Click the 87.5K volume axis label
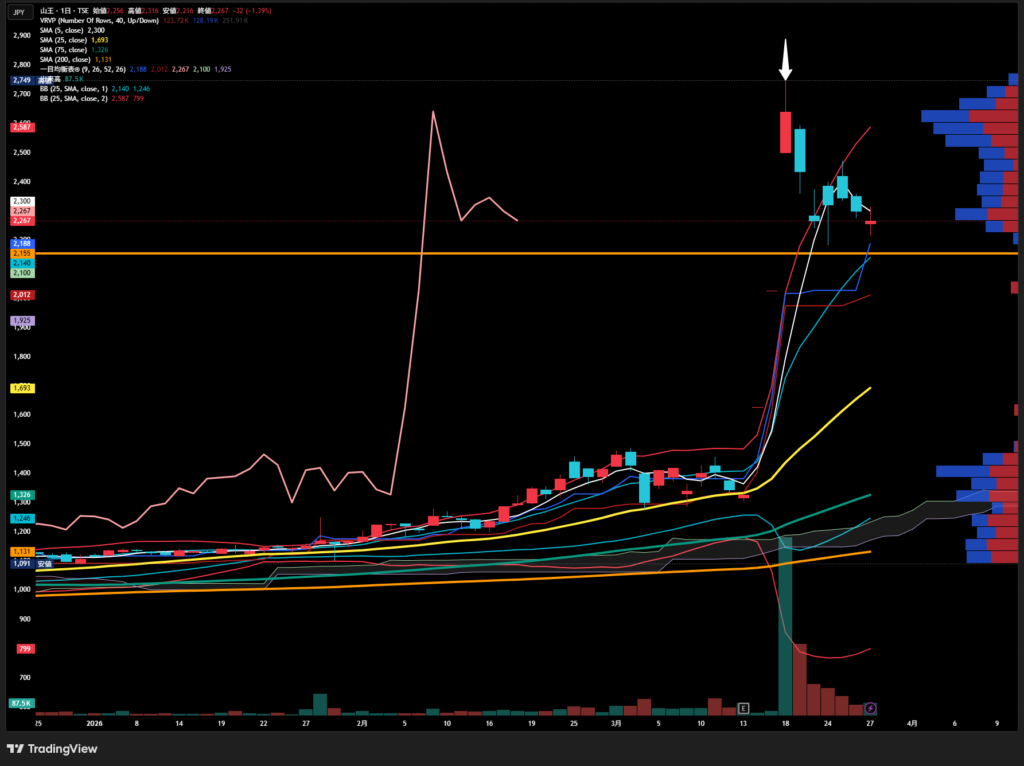1024x766 pixels. point(21,703)
